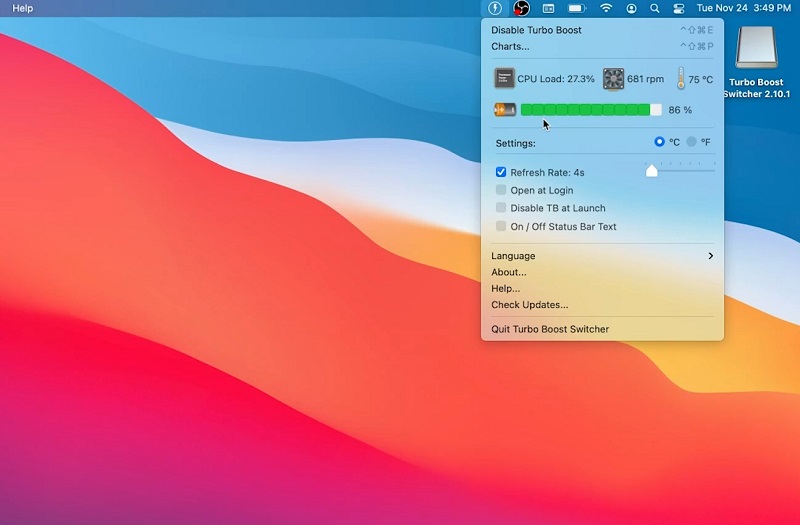Check Disable TB at Launch
This screenshot has height=525, width=800.
tap(501, 208)
